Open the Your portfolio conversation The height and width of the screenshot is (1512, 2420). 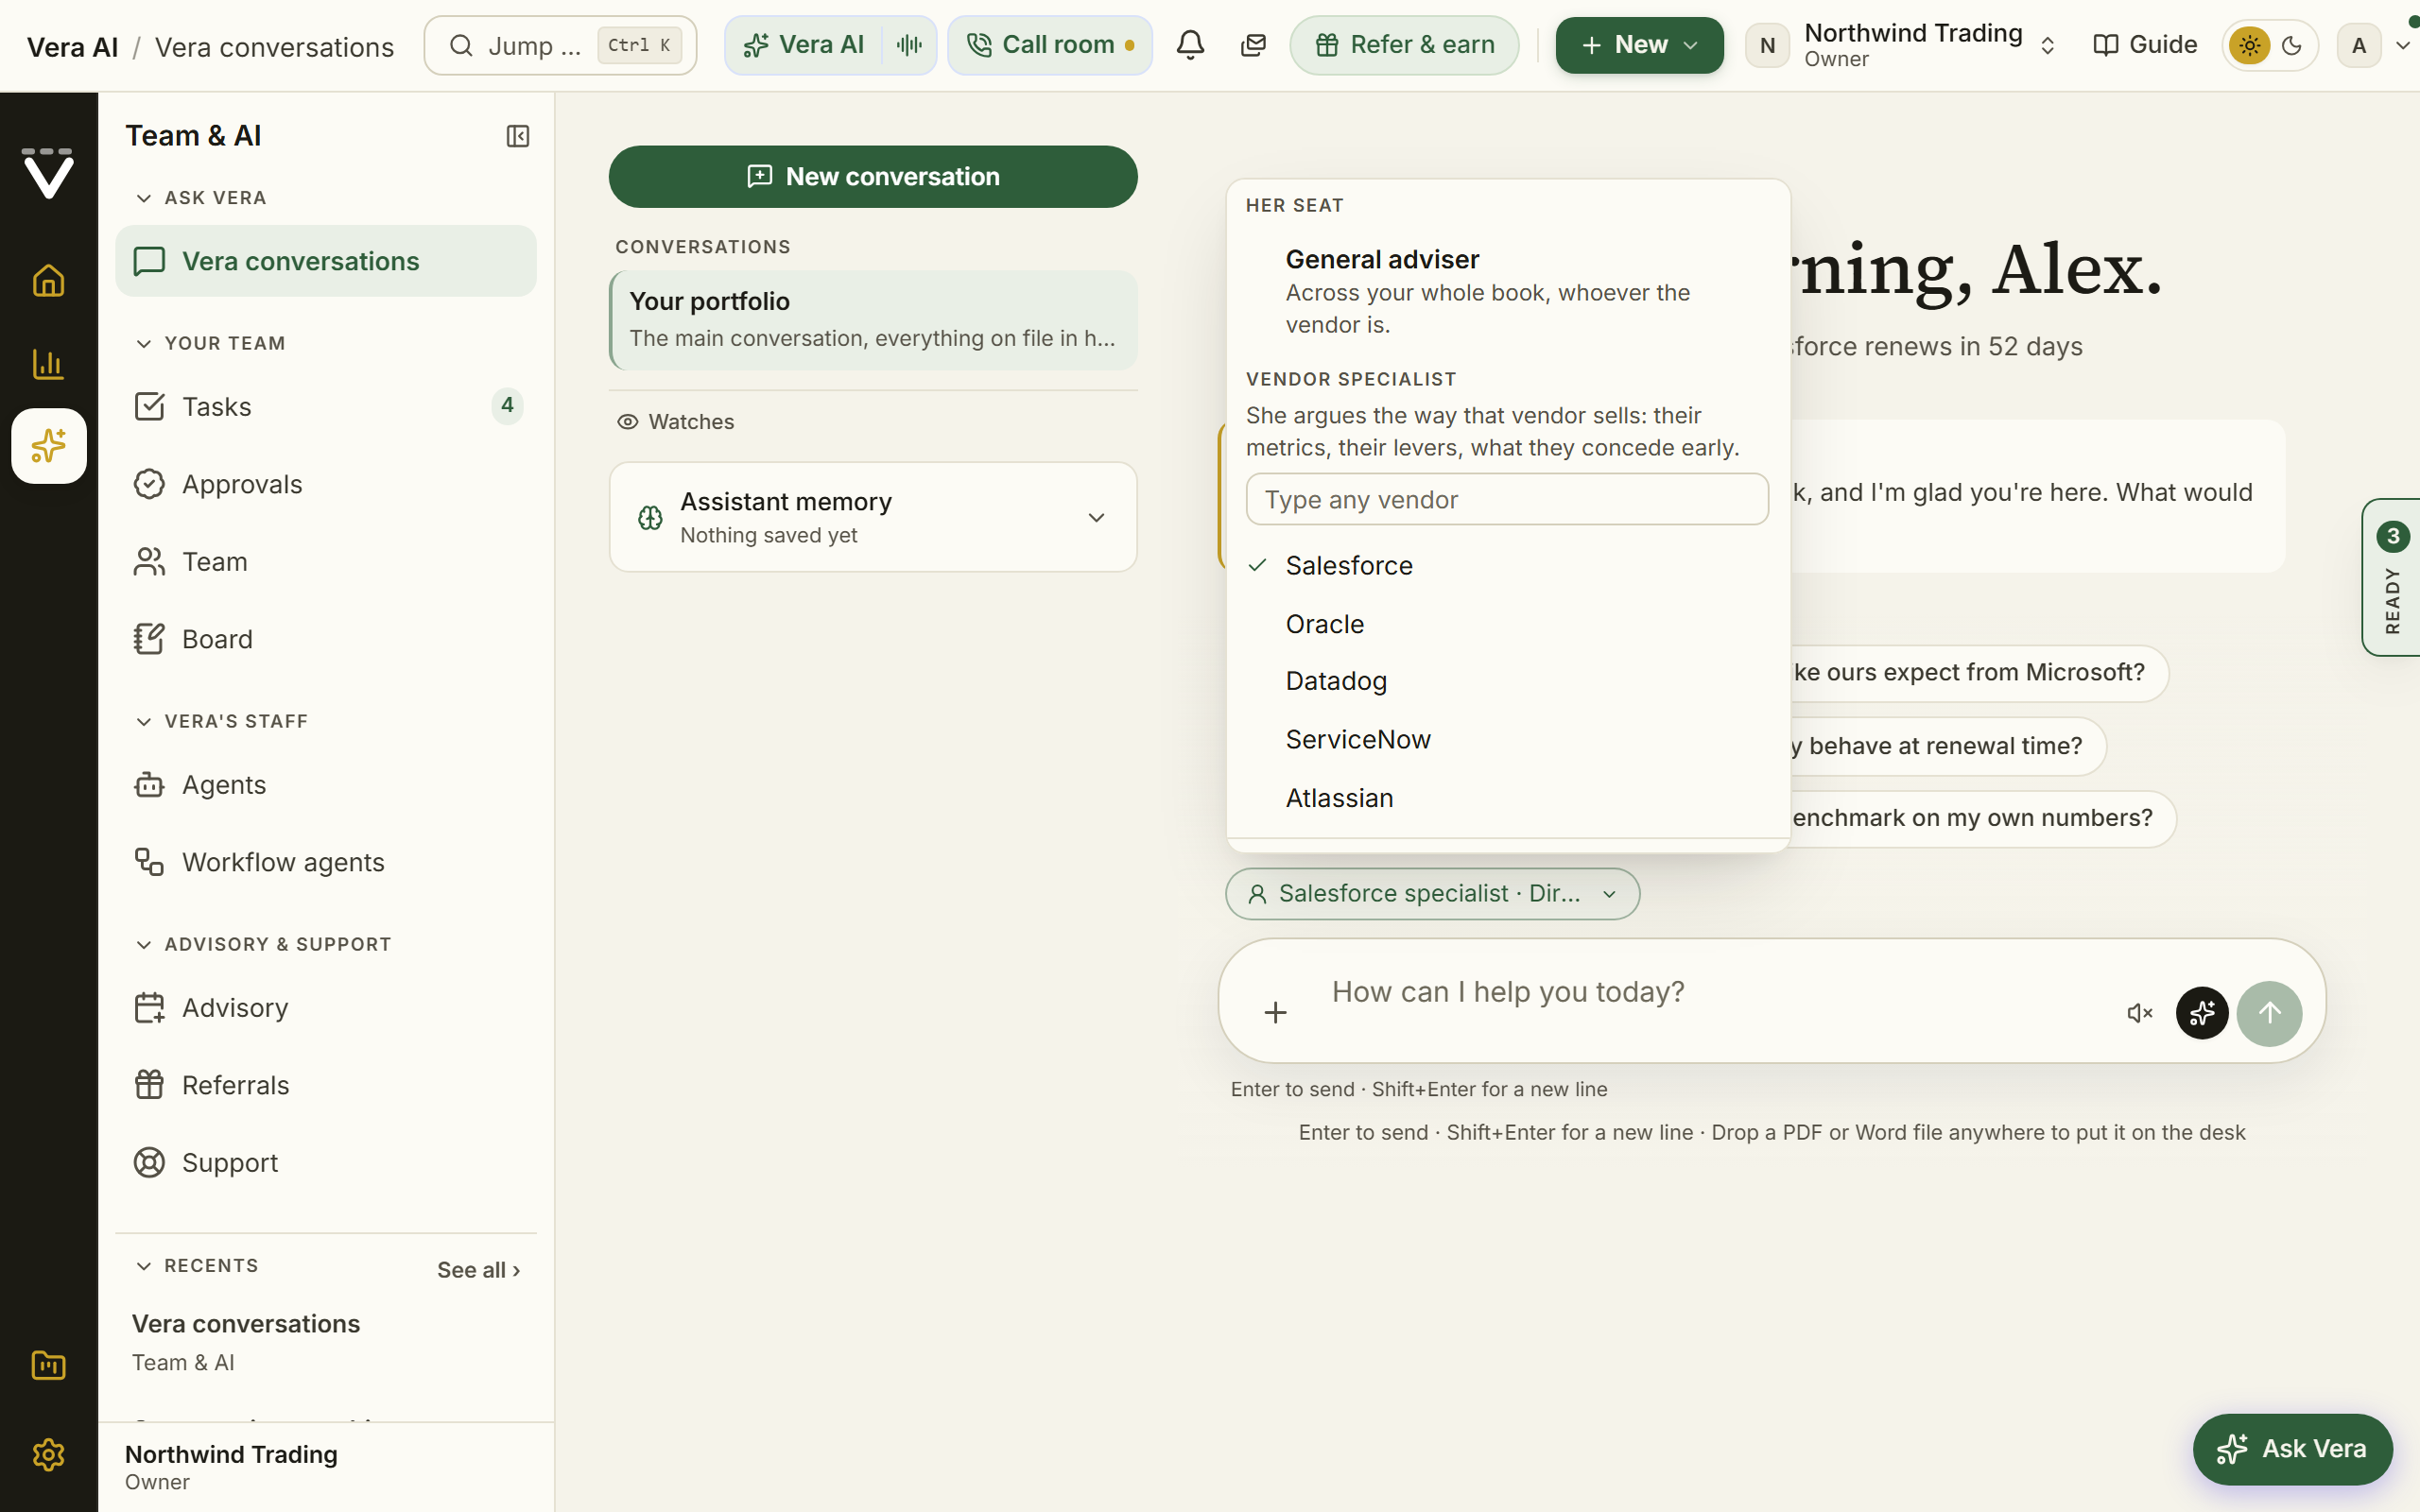pyautogui.click(x=873, y=320)
